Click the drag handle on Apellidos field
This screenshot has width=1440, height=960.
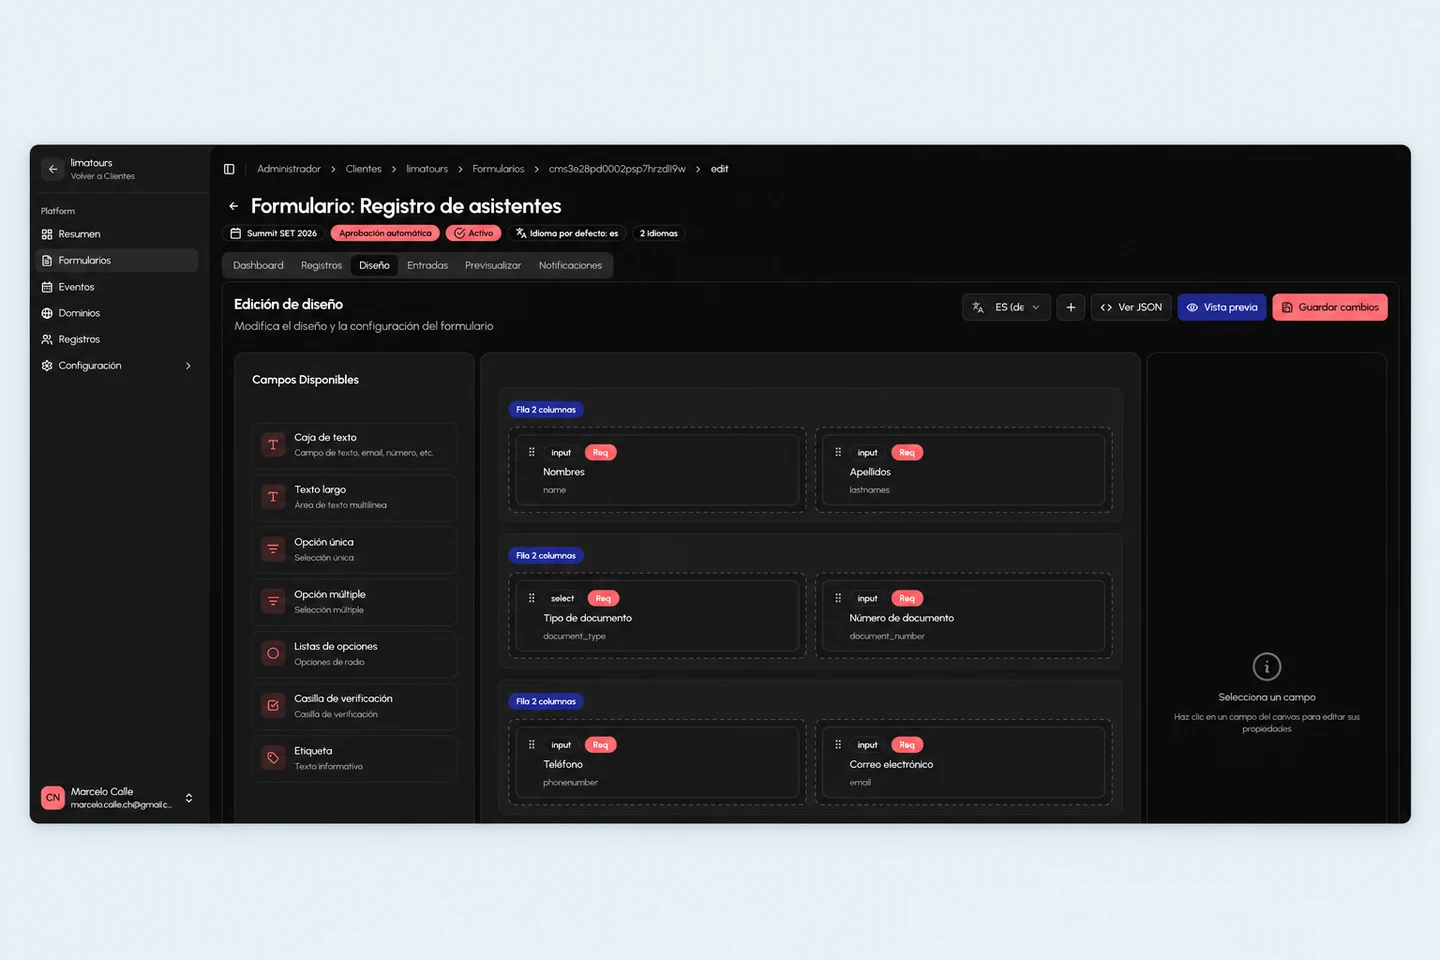pyautogui.click(x=838, y=452)
